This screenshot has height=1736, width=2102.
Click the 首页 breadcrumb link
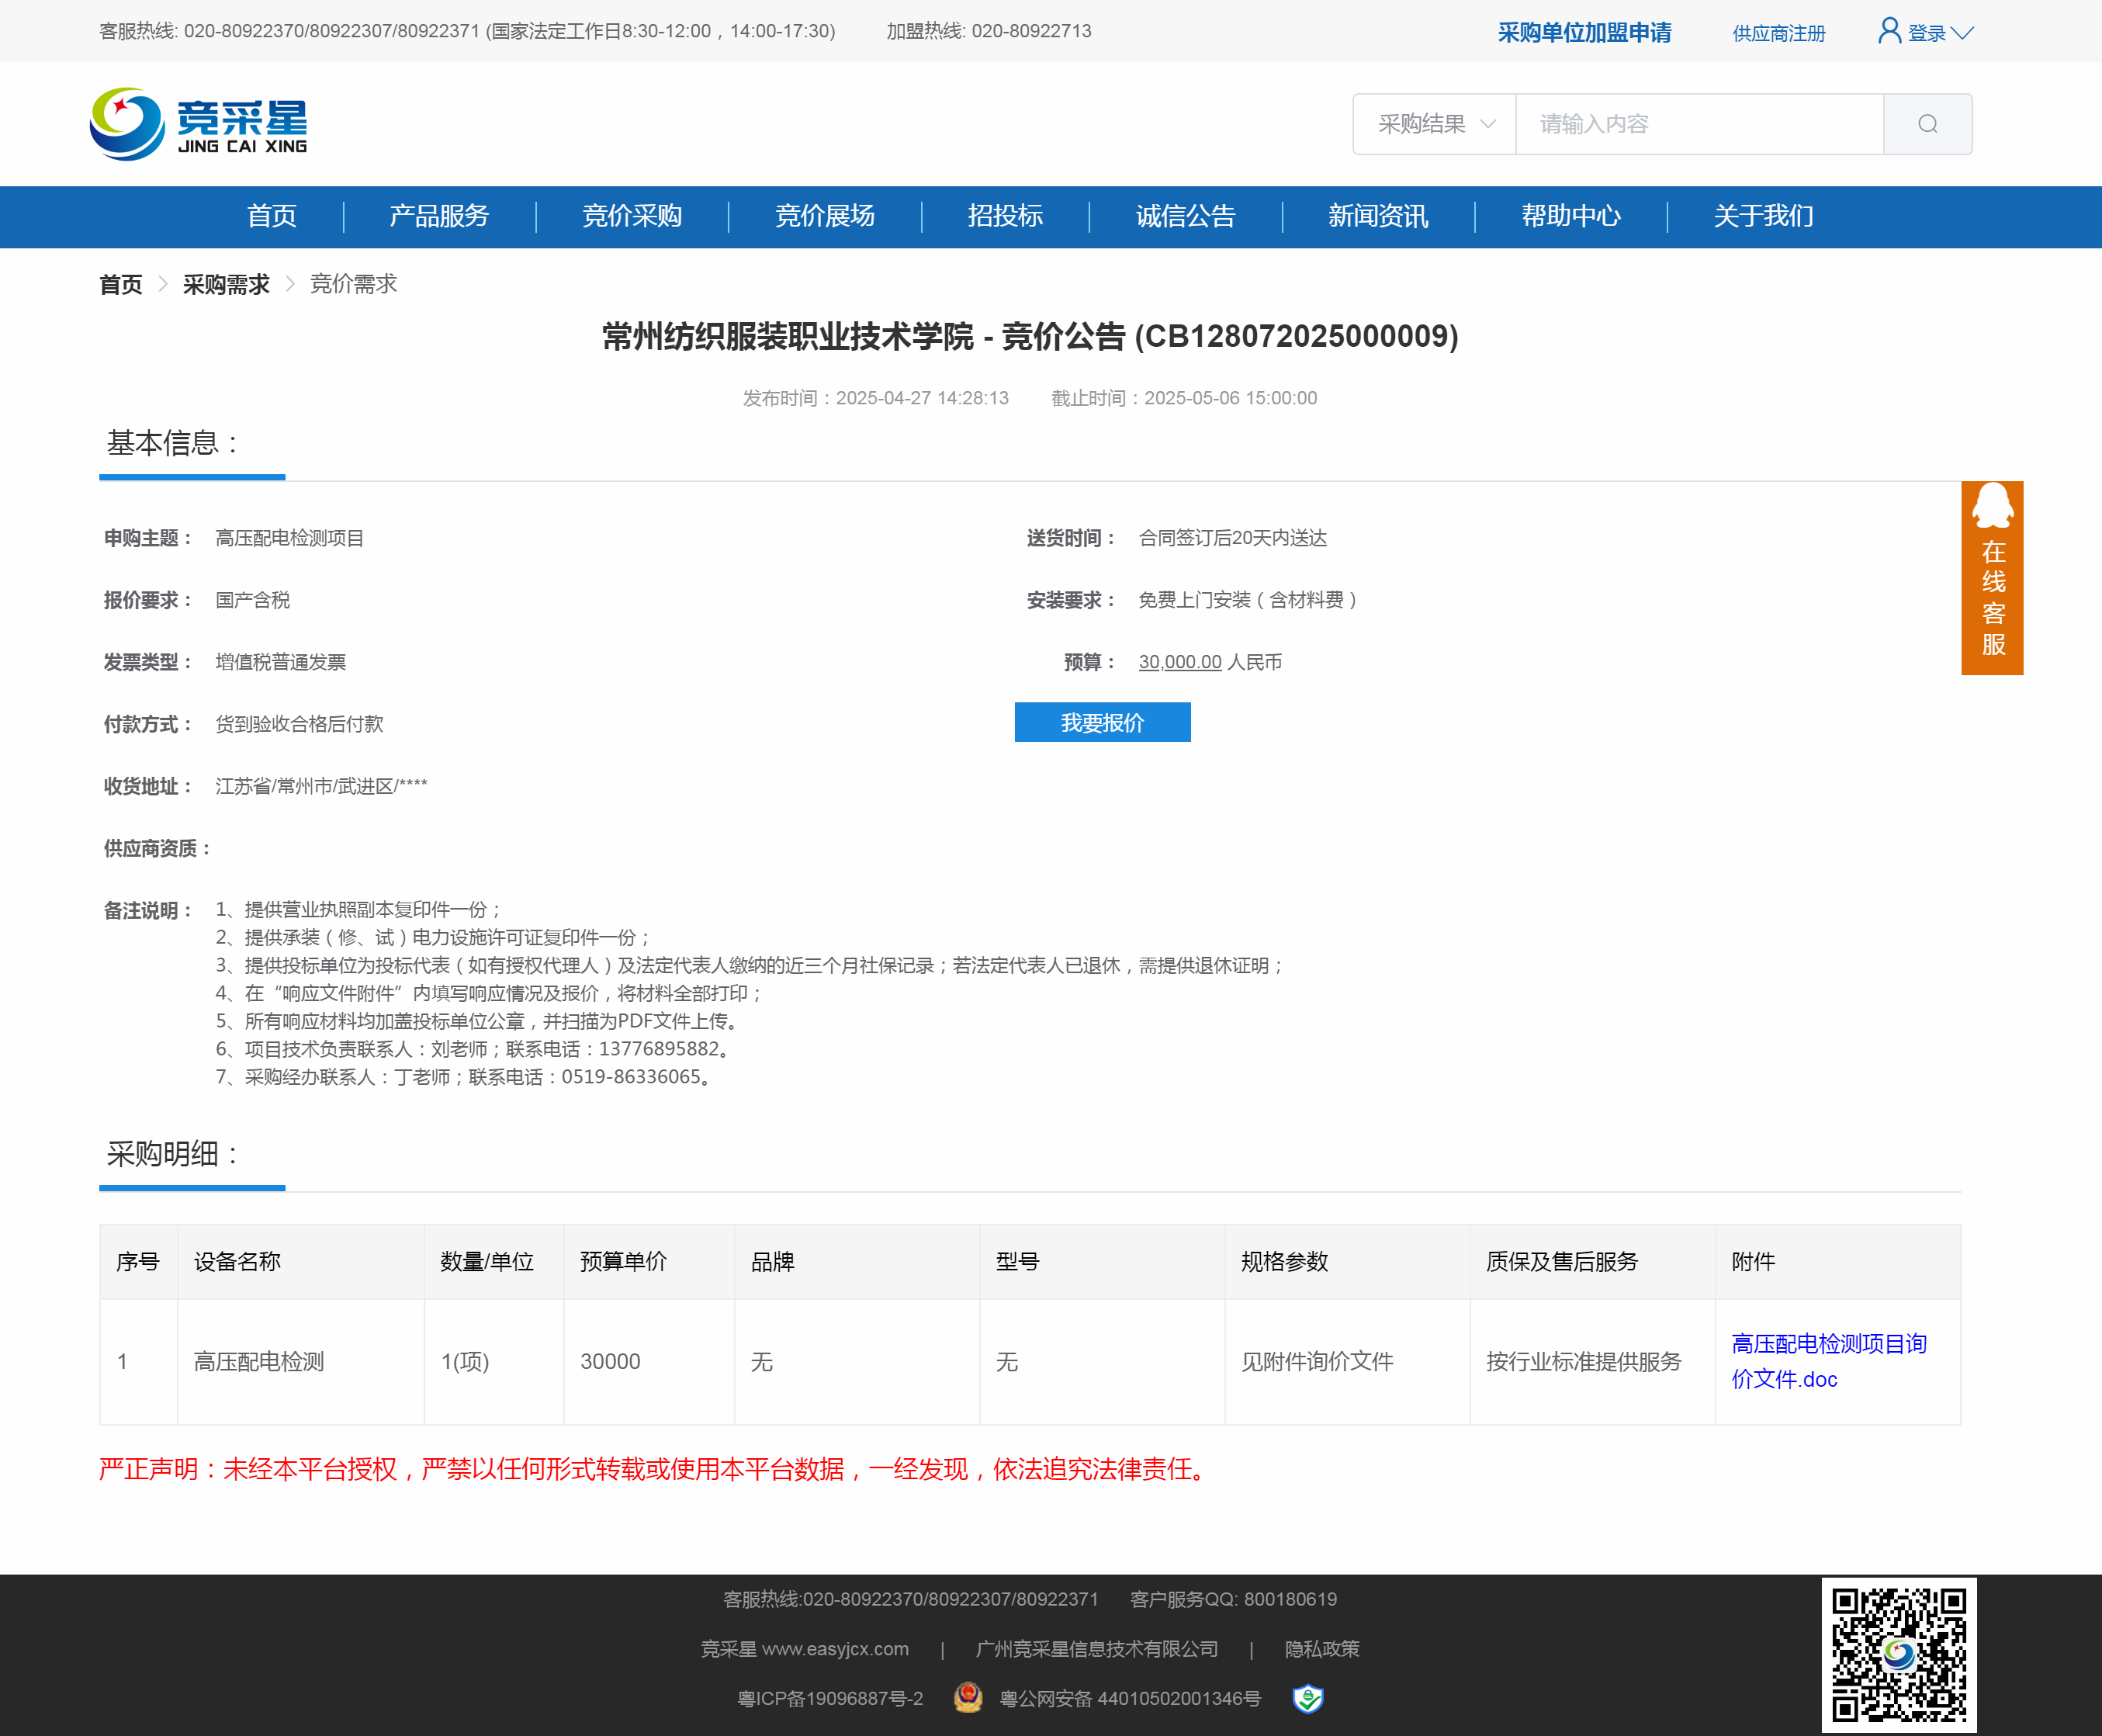click(121, 284)
